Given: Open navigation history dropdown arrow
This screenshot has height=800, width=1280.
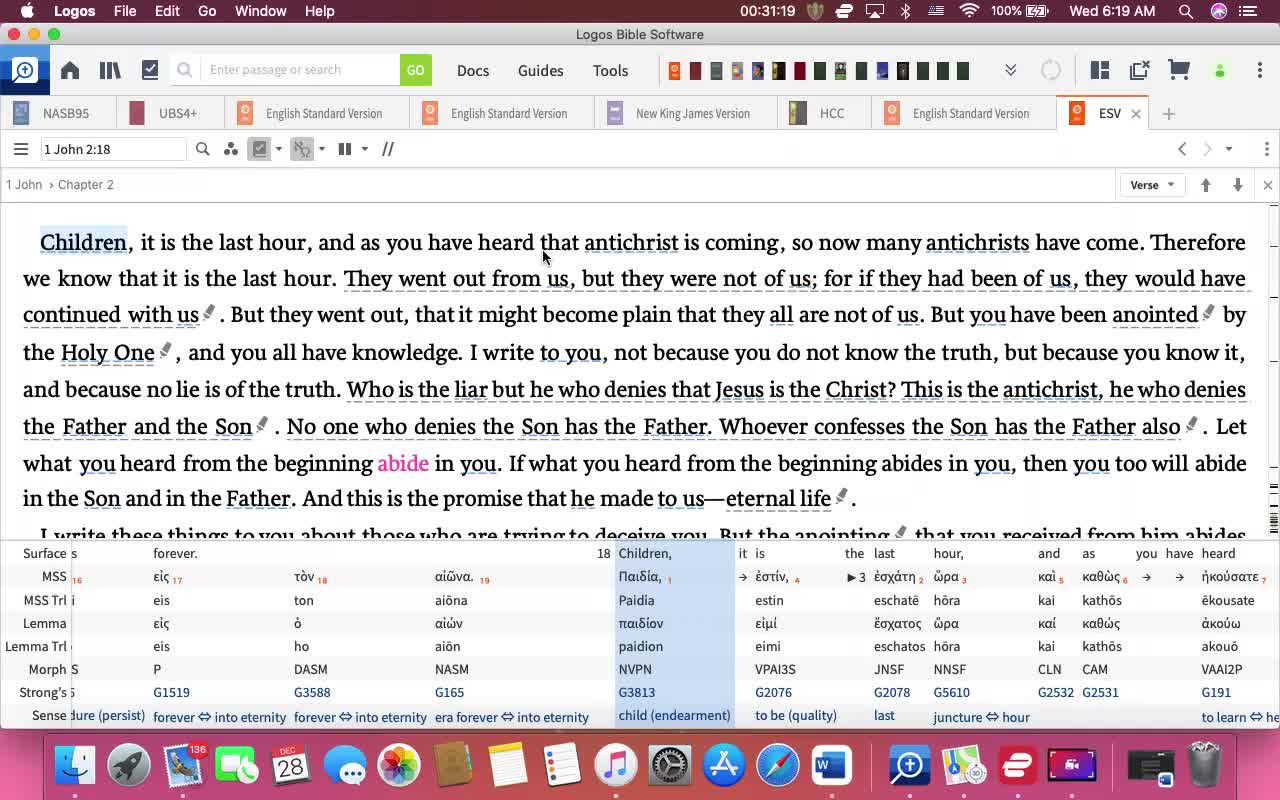Looking at the screenshot, I should click(1229, 149).
